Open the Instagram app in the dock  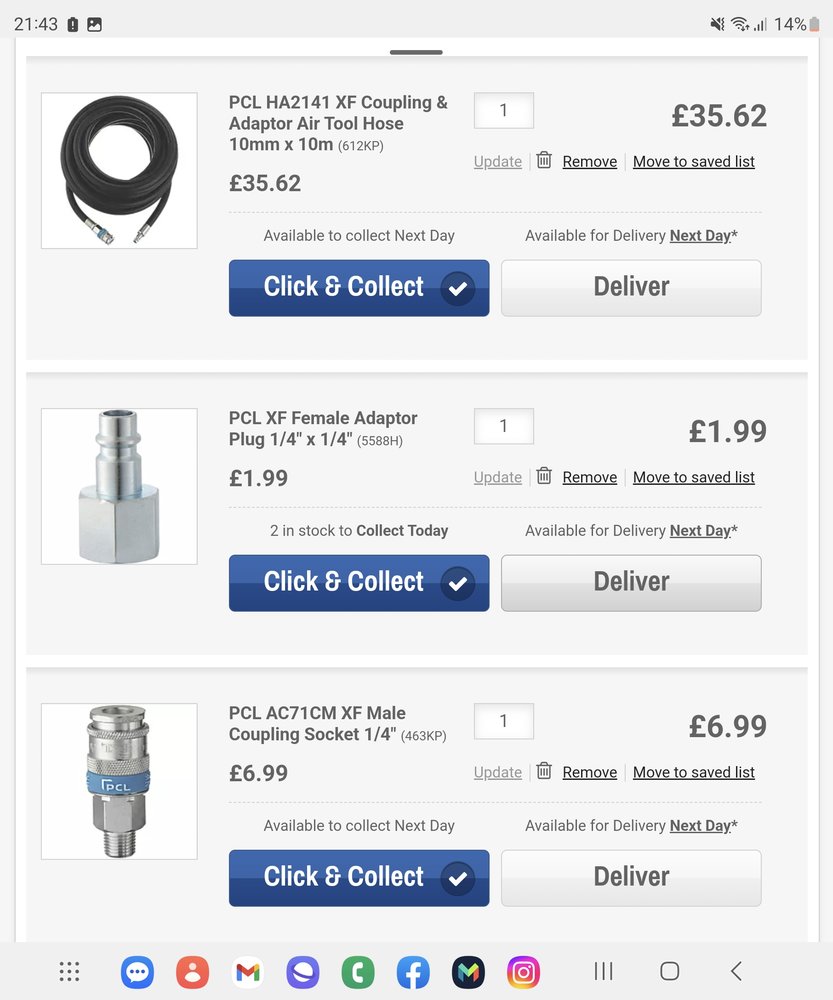click(x=523, y=972)
